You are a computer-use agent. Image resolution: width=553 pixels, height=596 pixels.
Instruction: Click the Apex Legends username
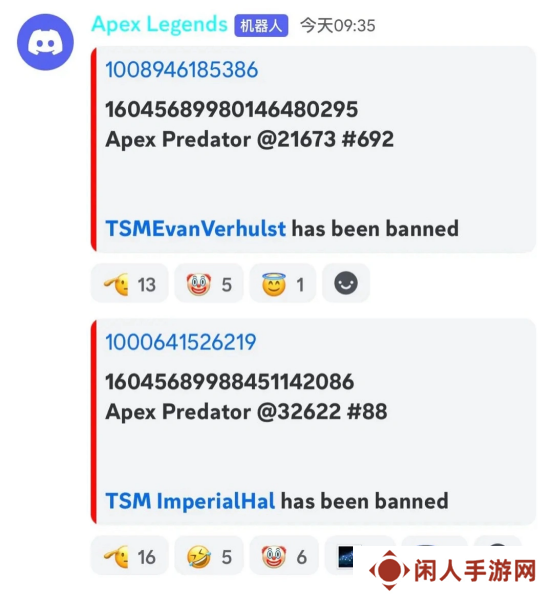(159, 25)
